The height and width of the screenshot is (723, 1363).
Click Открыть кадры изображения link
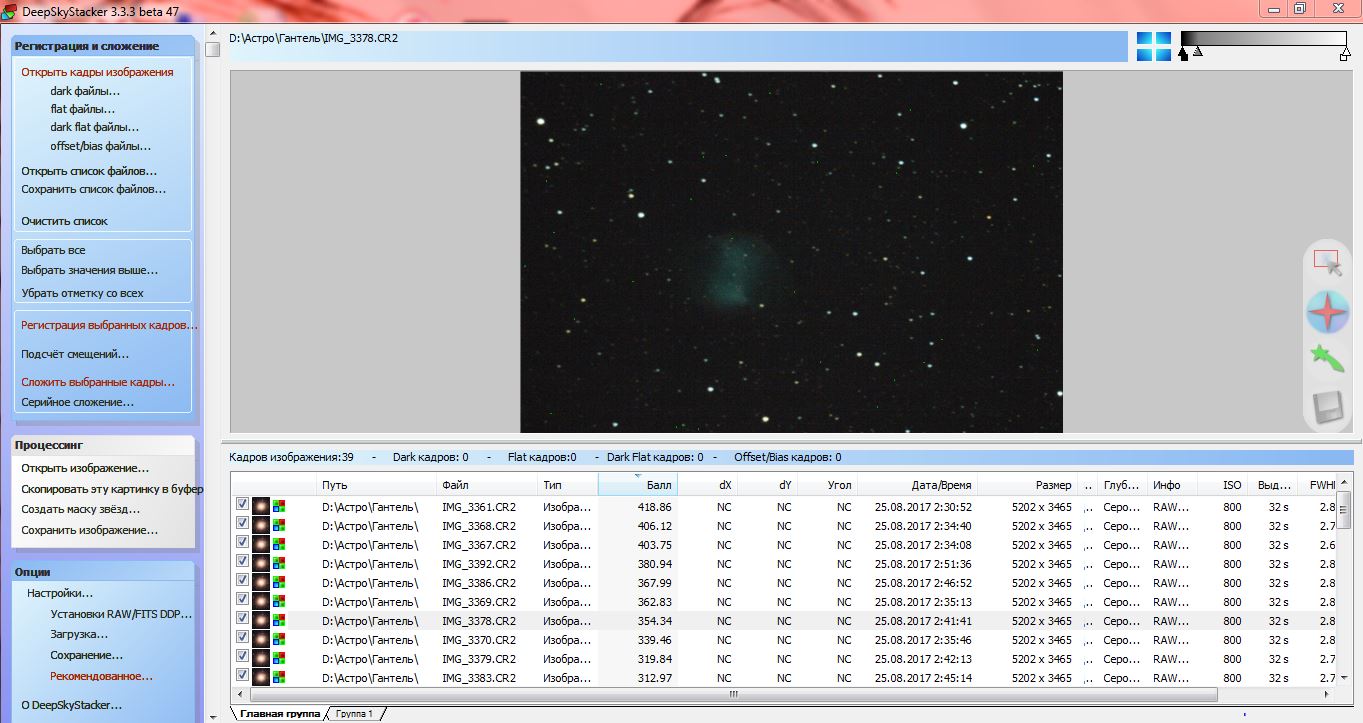[97, 72]
